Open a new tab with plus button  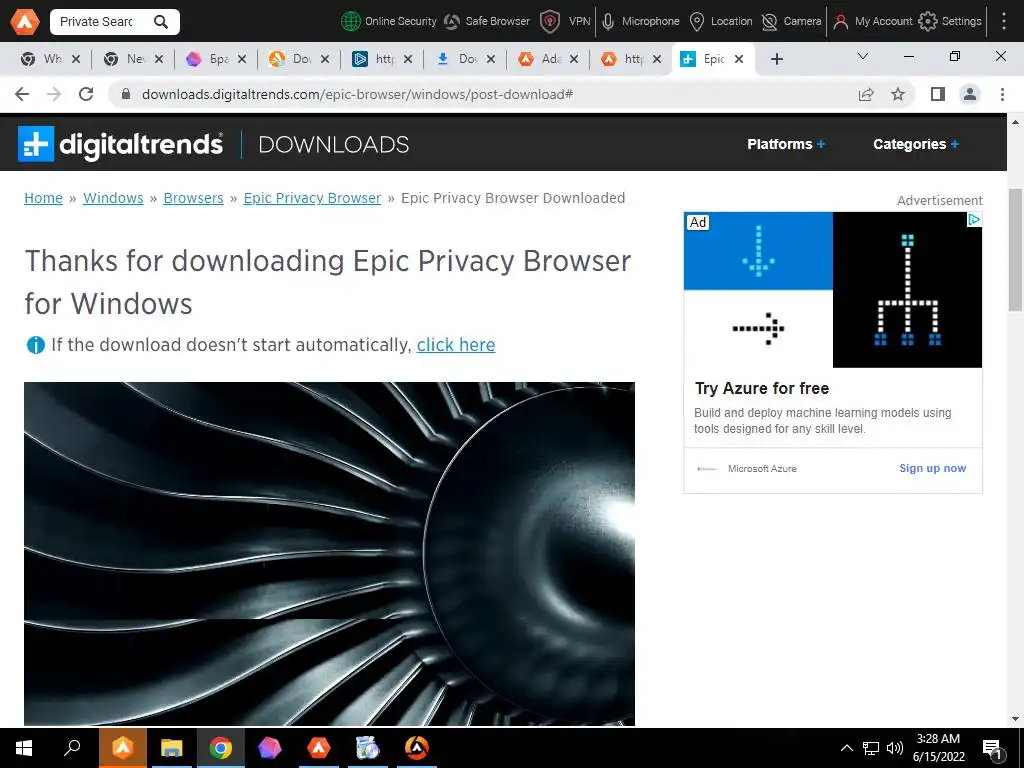776,59
